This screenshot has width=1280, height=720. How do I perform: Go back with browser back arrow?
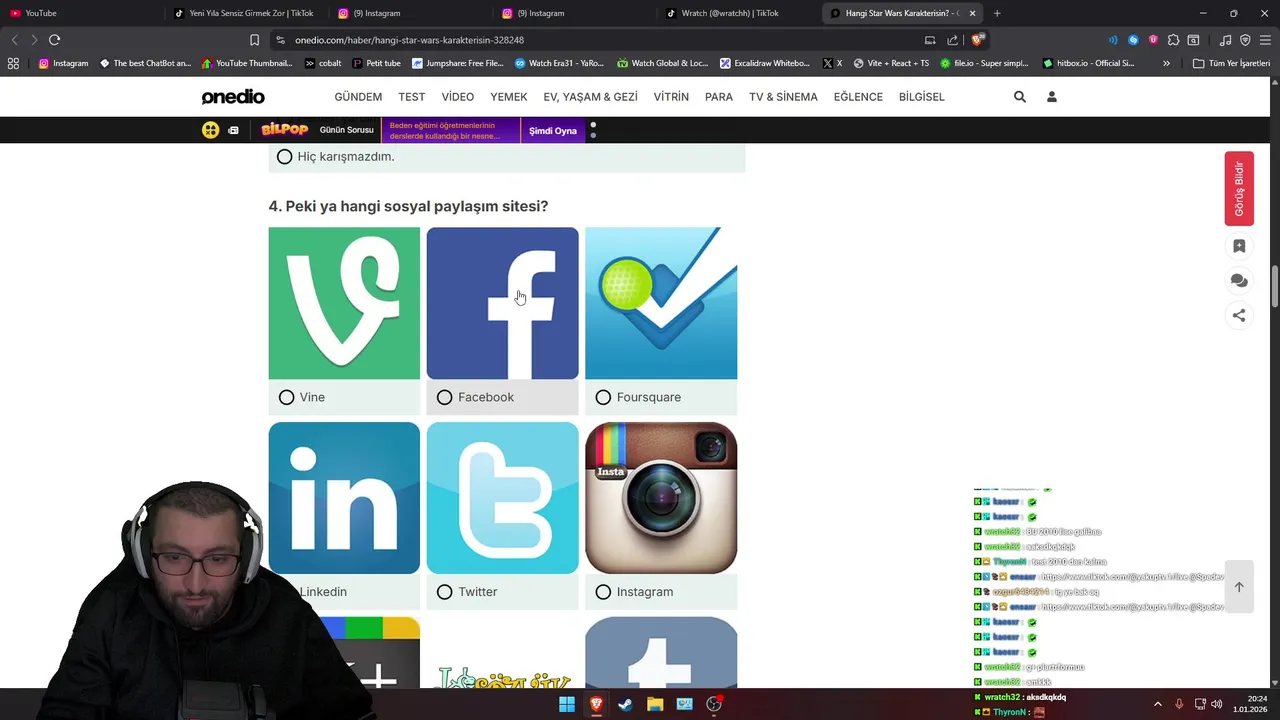[x=14, y=40]
